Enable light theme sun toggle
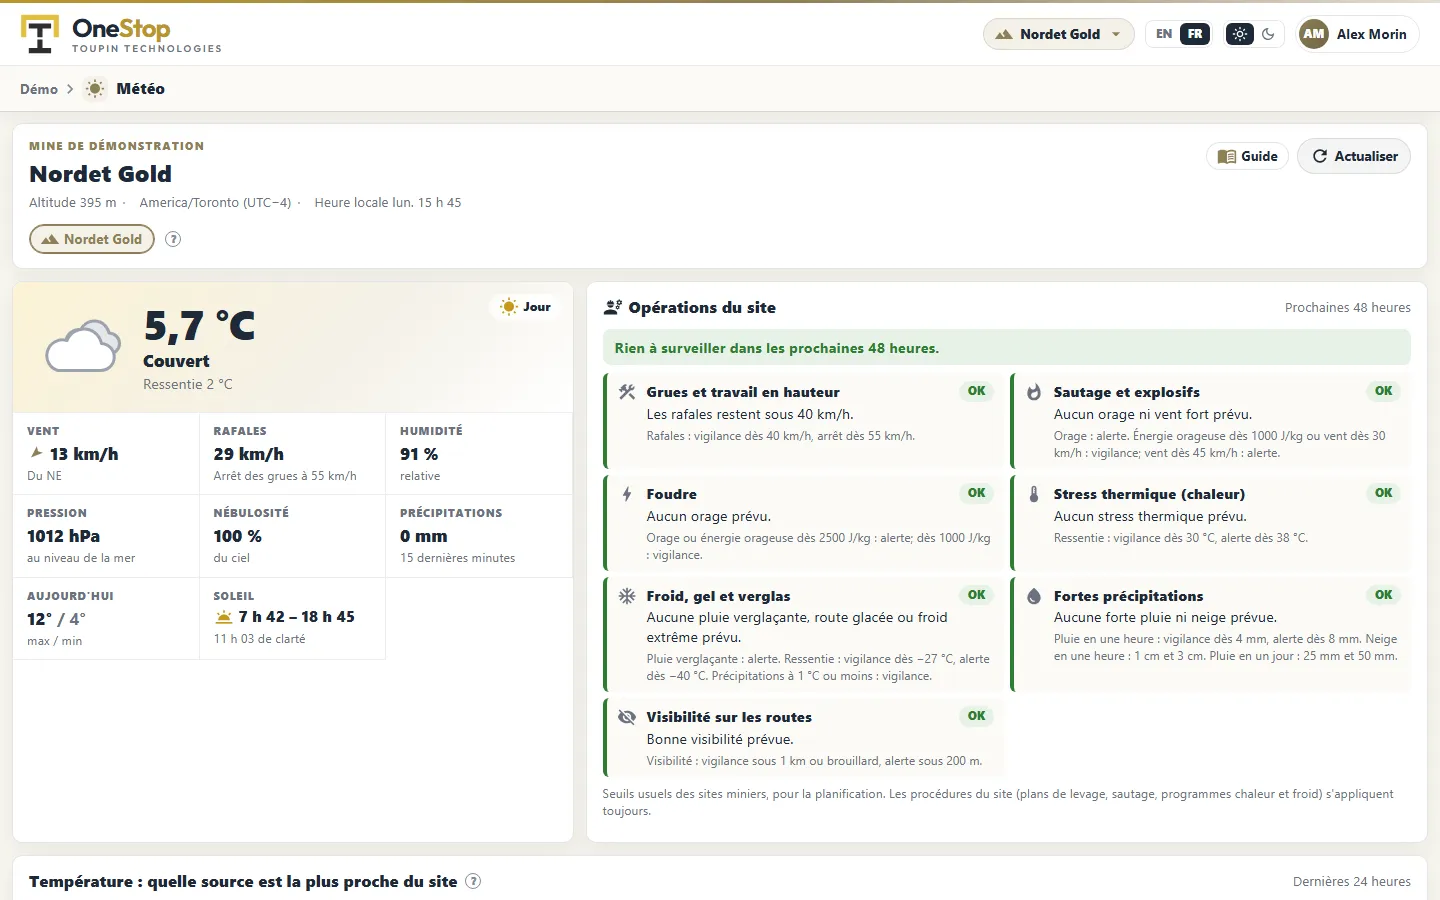This screenshot has width=1440, height=900. [1240, 34]
